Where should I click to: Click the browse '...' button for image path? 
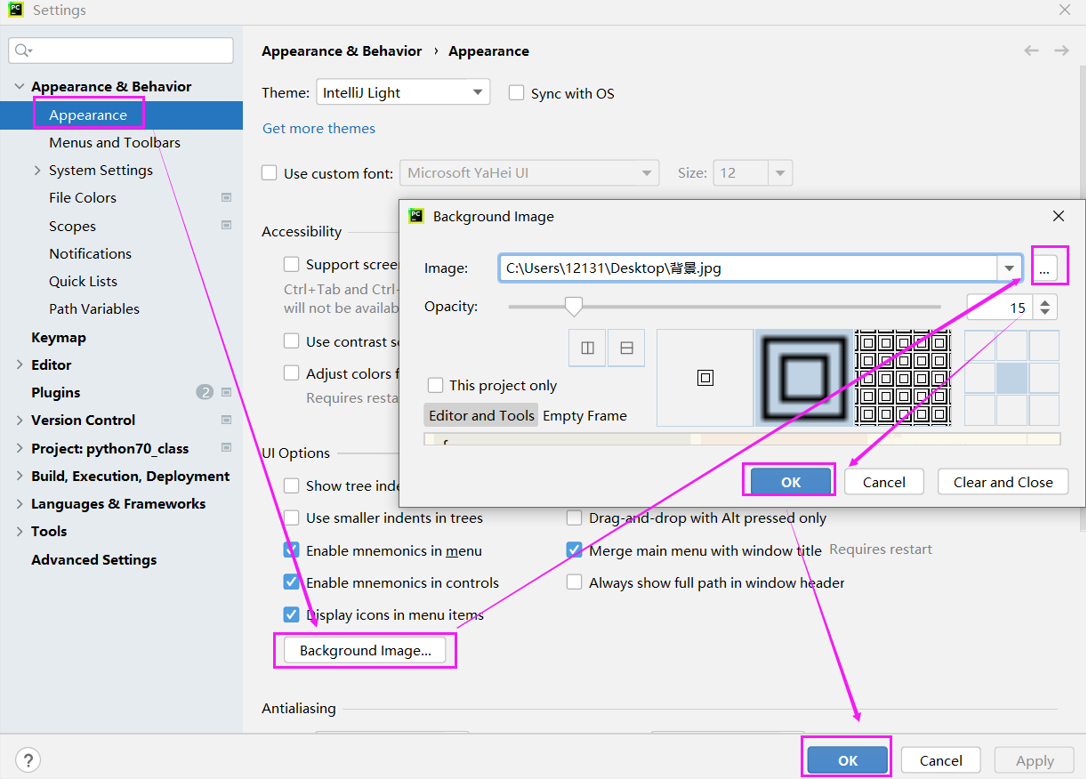[1044, 268]
